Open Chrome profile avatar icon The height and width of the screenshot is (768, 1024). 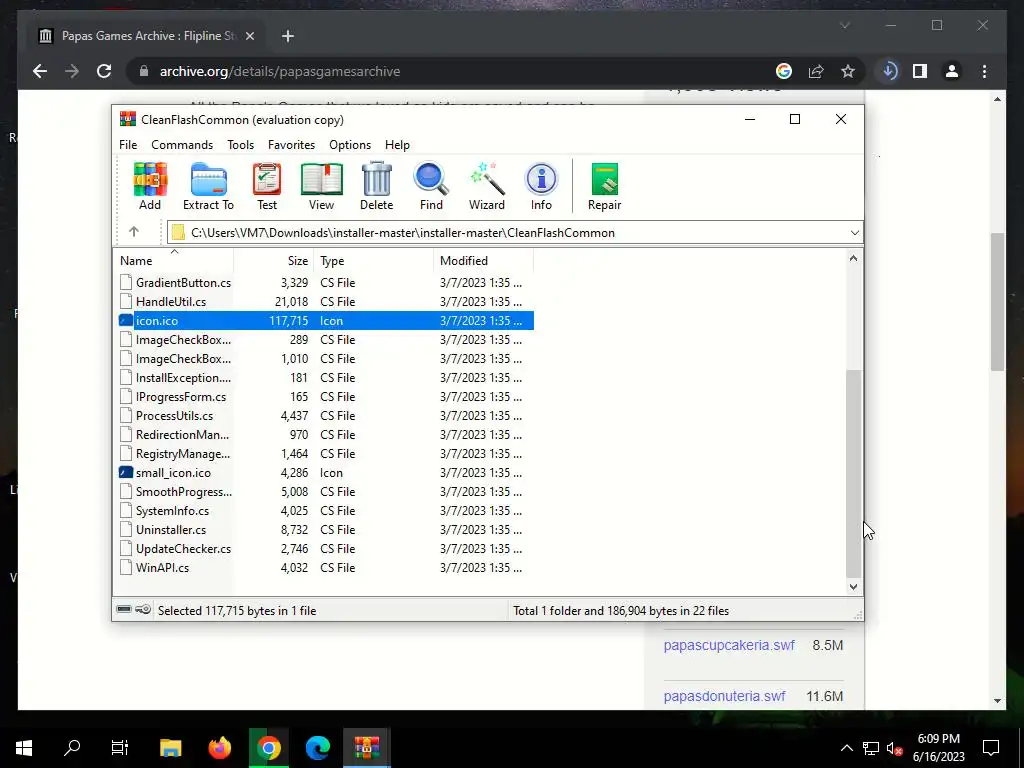[952, 71]
